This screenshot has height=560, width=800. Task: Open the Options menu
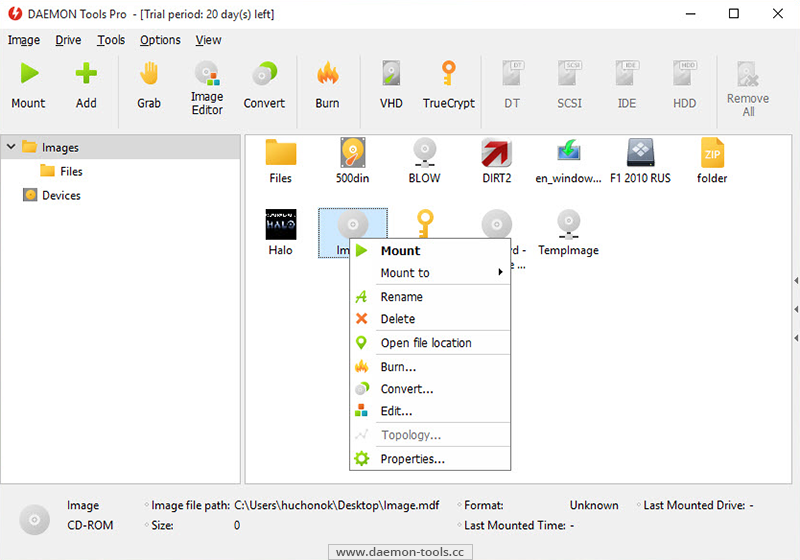pos(160,40)
